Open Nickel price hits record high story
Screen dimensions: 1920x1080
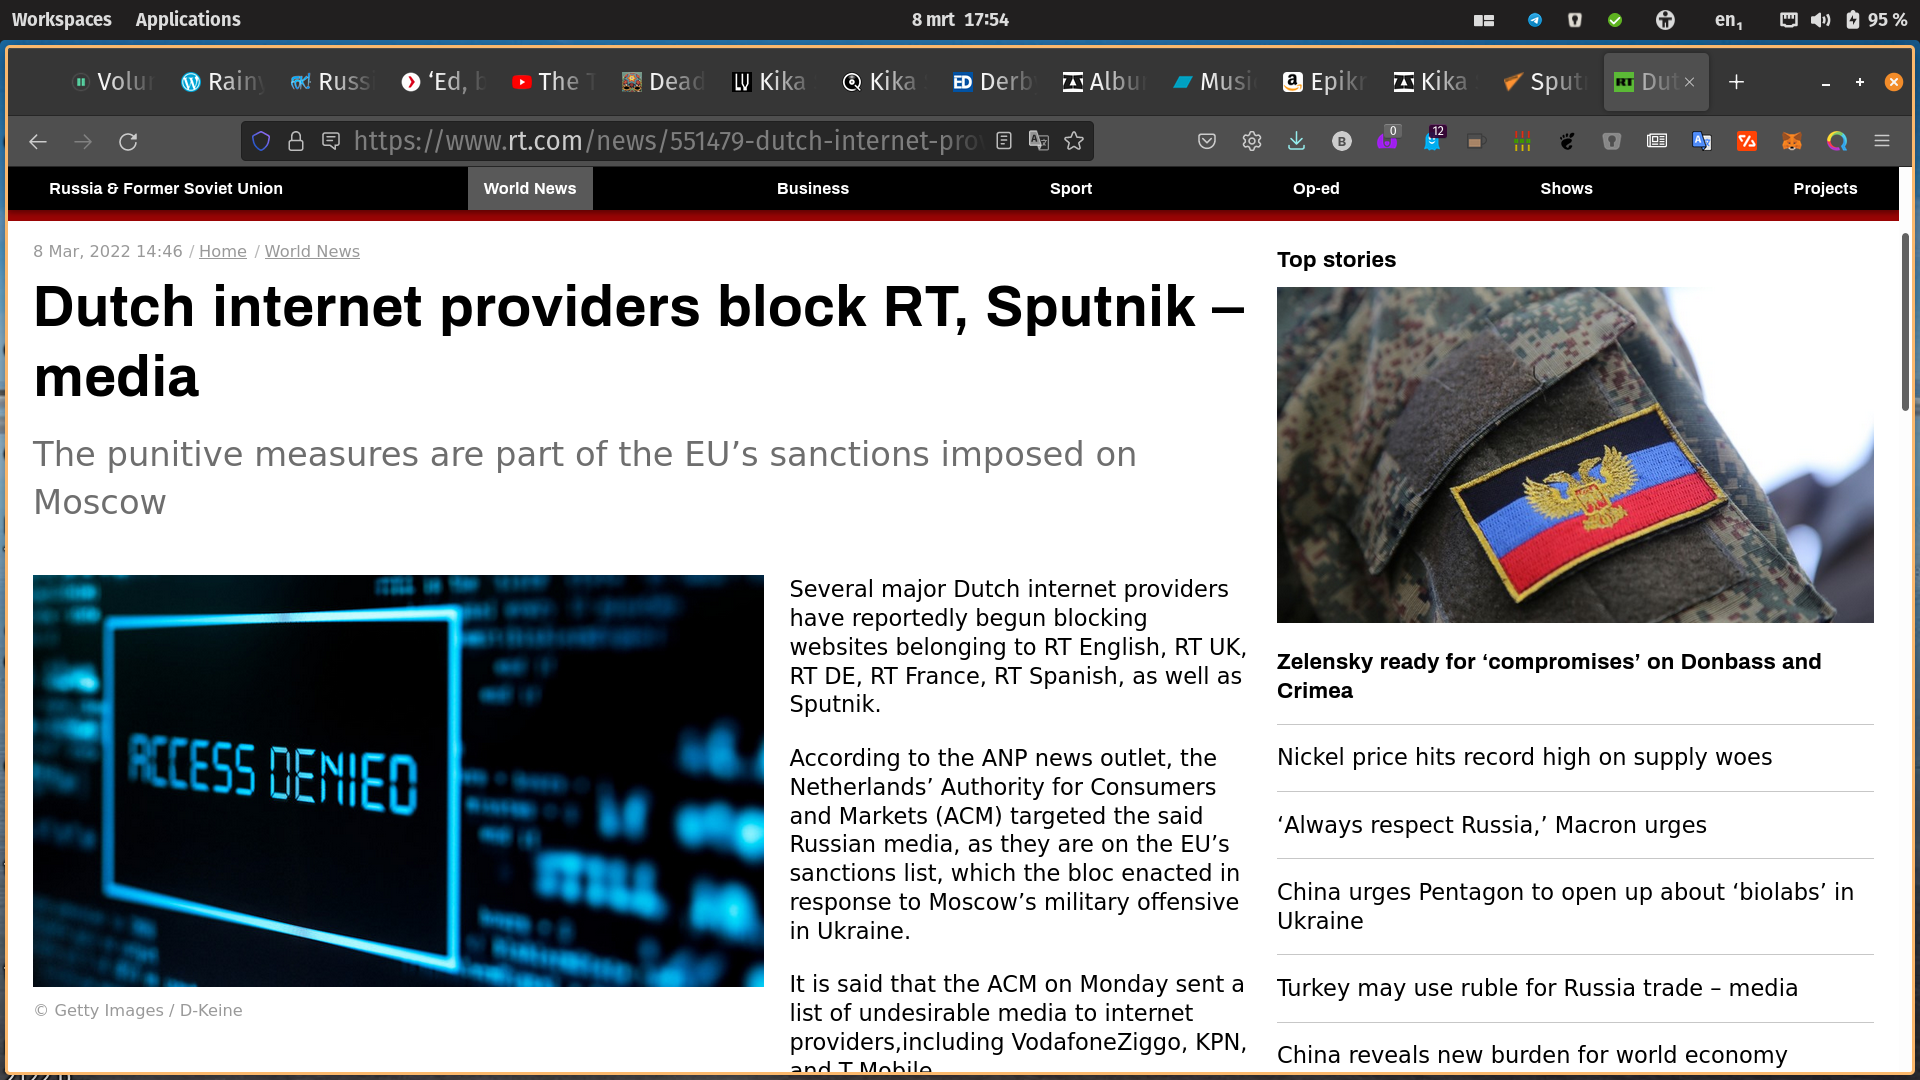point(1524,757)
